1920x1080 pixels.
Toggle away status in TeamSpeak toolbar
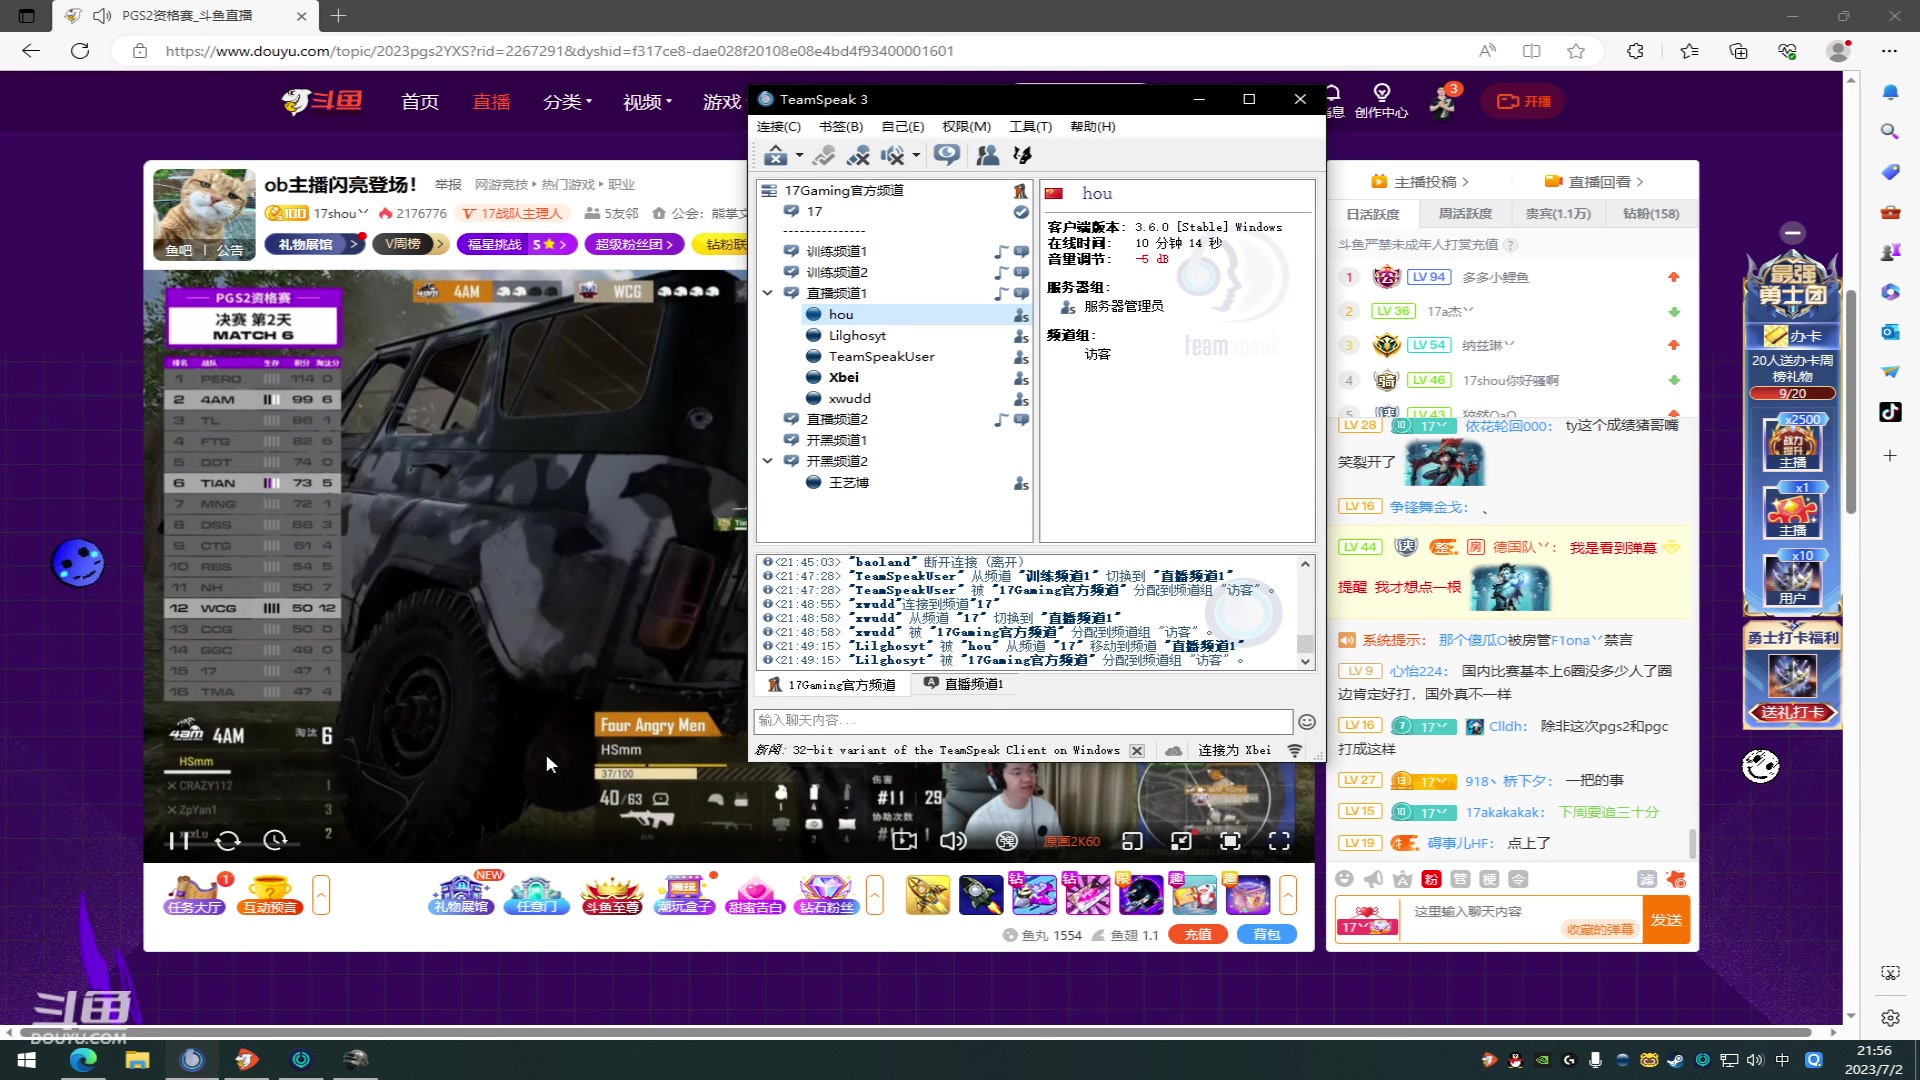[824, 156]
